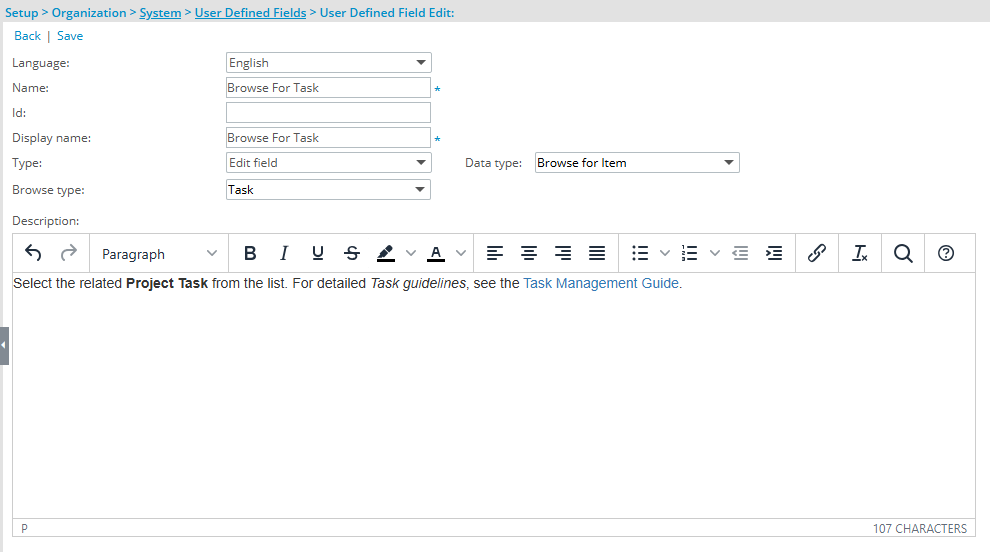This screenshot has width=990, height=552.
Task: Click the Save link
Action: (70, 36)
